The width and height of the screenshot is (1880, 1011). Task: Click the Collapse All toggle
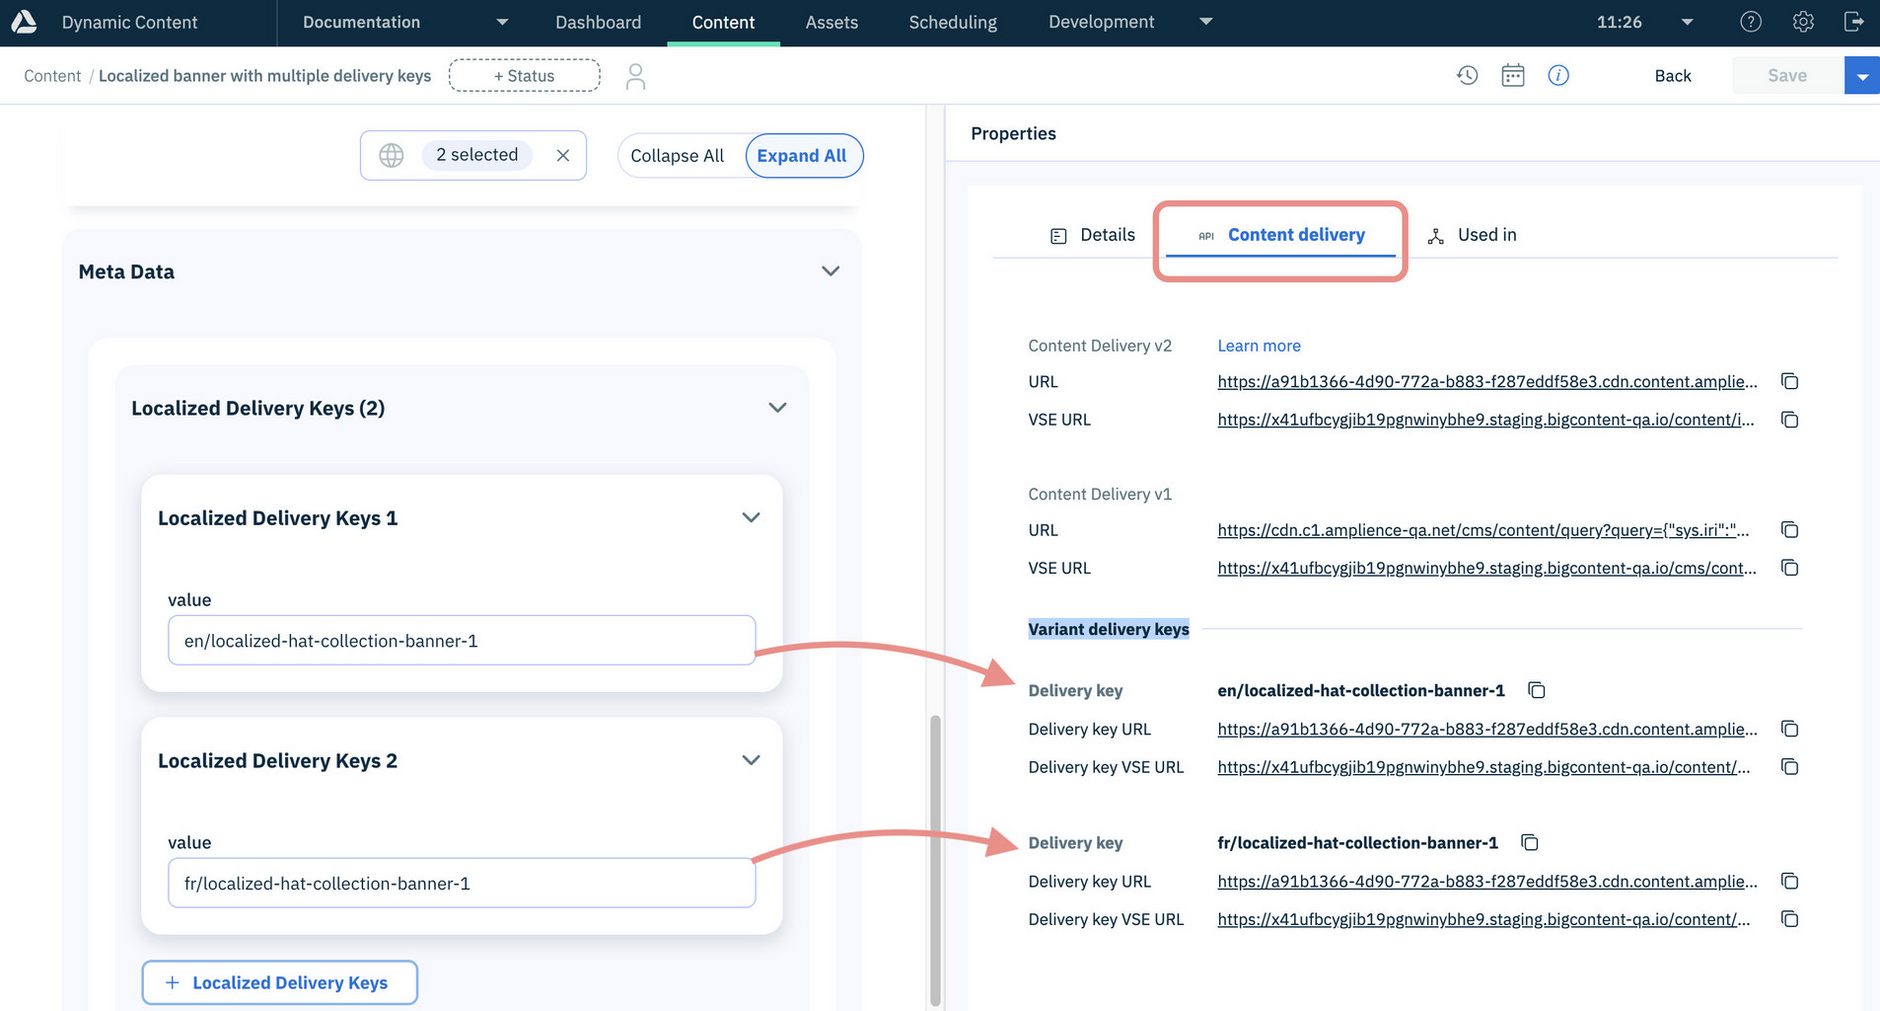coord(677,156)
